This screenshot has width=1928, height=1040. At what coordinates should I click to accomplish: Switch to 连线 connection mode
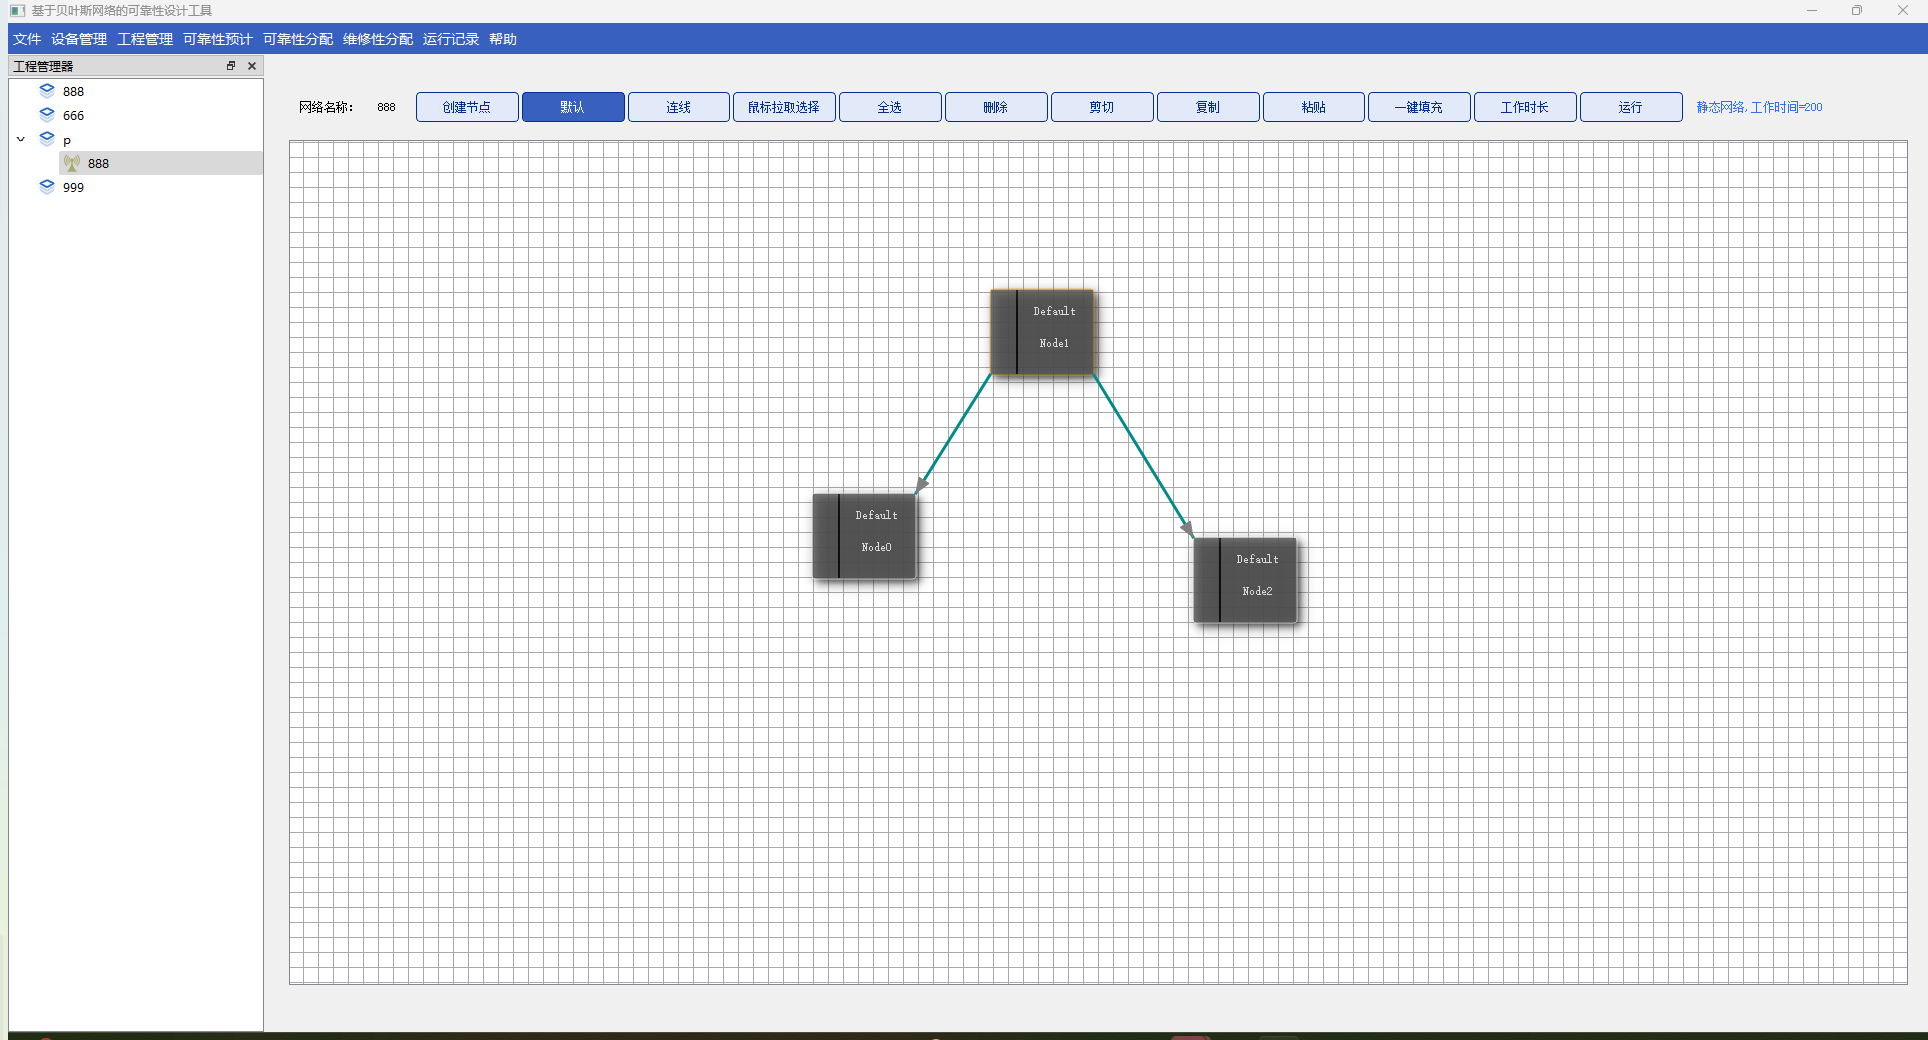click(x=679, y=107)
